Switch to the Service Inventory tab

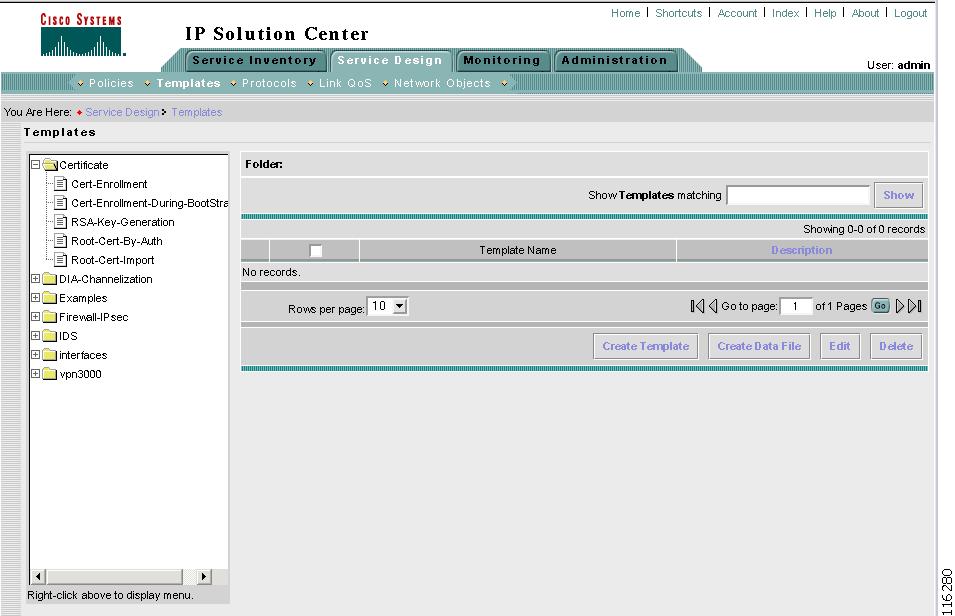click(255, 60)
